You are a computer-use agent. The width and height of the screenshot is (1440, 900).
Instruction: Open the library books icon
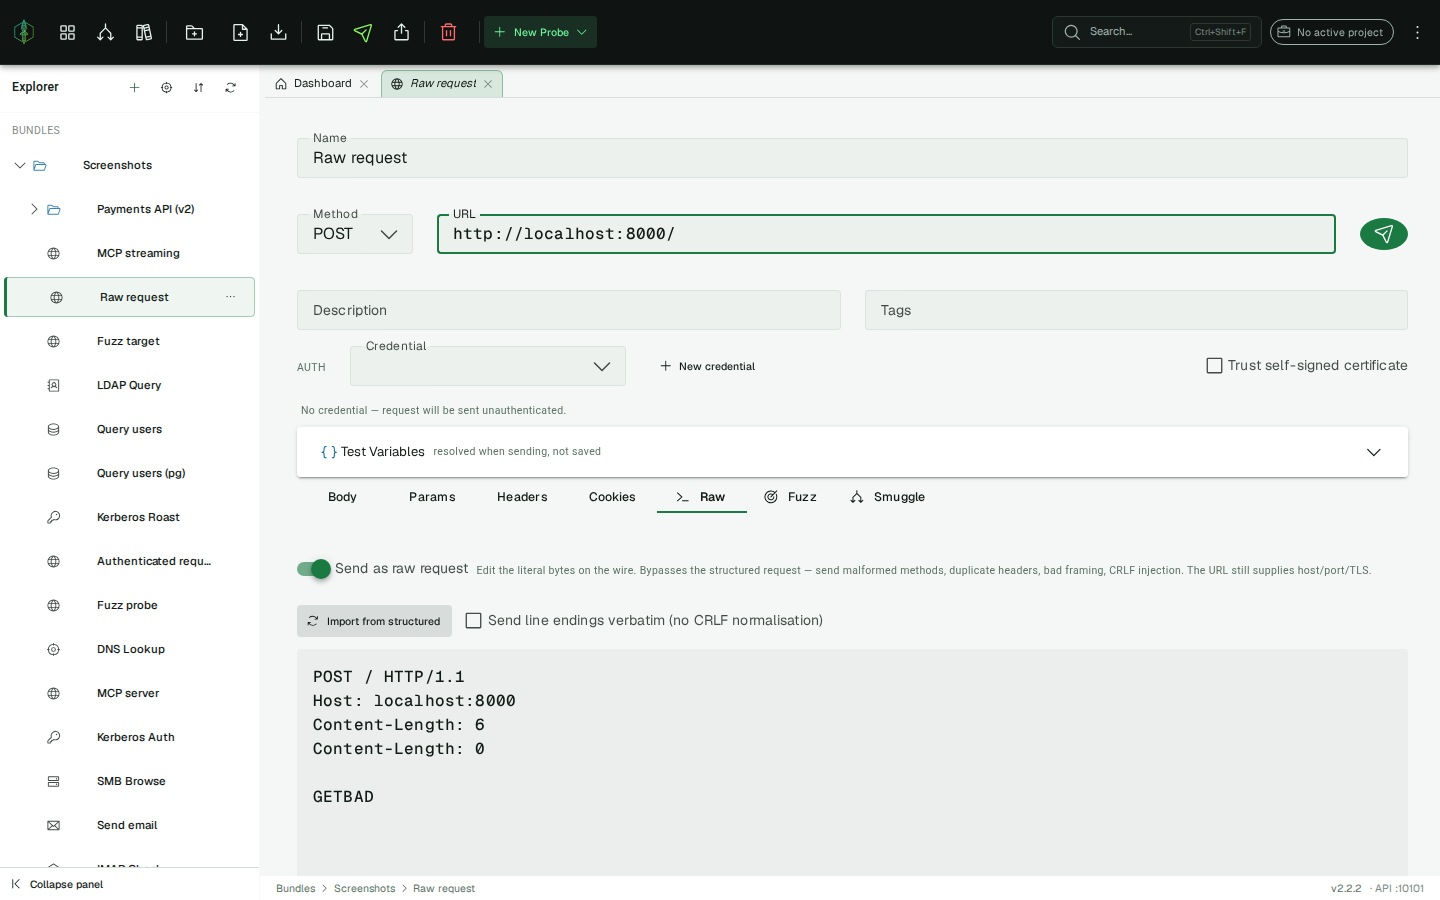coord(144,32)
